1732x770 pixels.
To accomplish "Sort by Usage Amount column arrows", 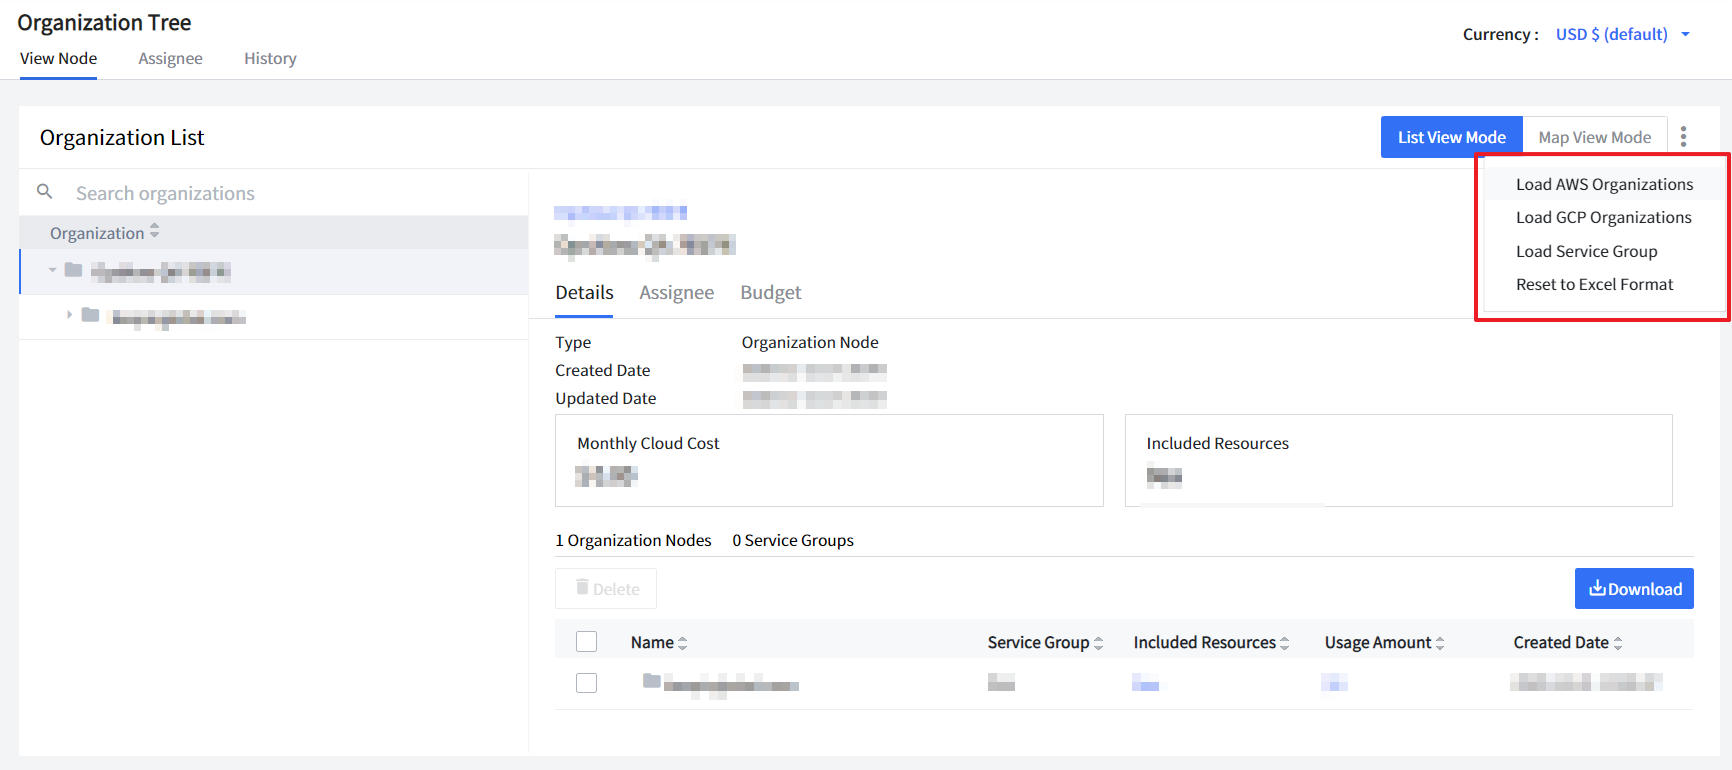I will click(1440, 643).
